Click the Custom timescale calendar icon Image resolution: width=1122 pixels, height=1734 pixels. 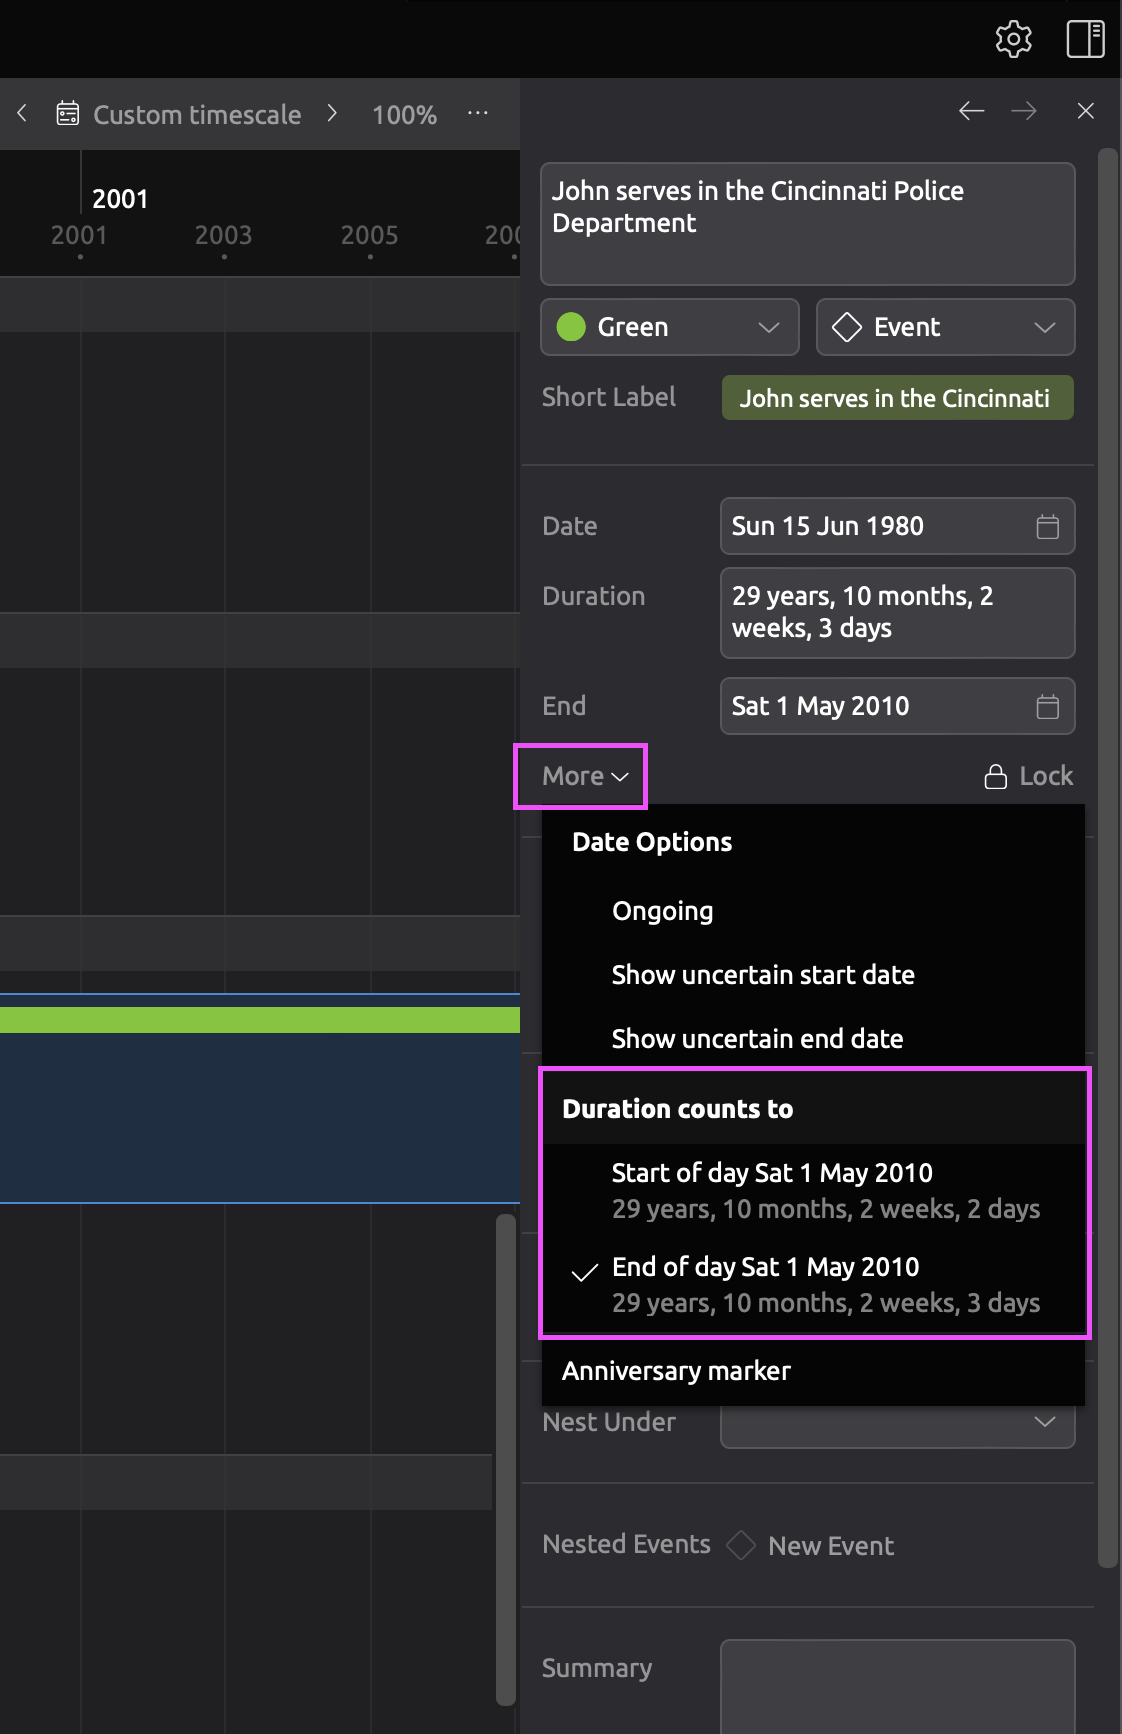(x=67, y=114)
